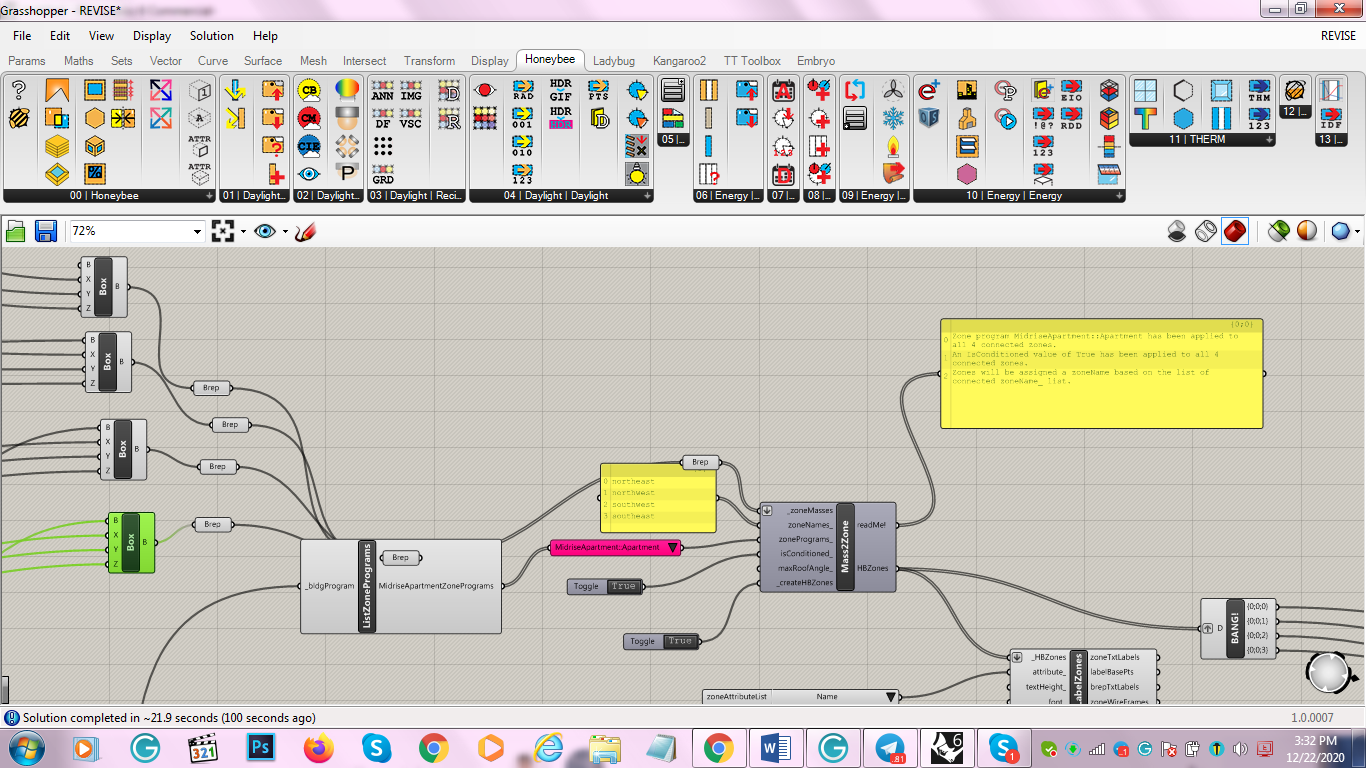Click the red shaded preview icon
This screenshot has height=768, width=1366.
click(x=1235, y=231)
